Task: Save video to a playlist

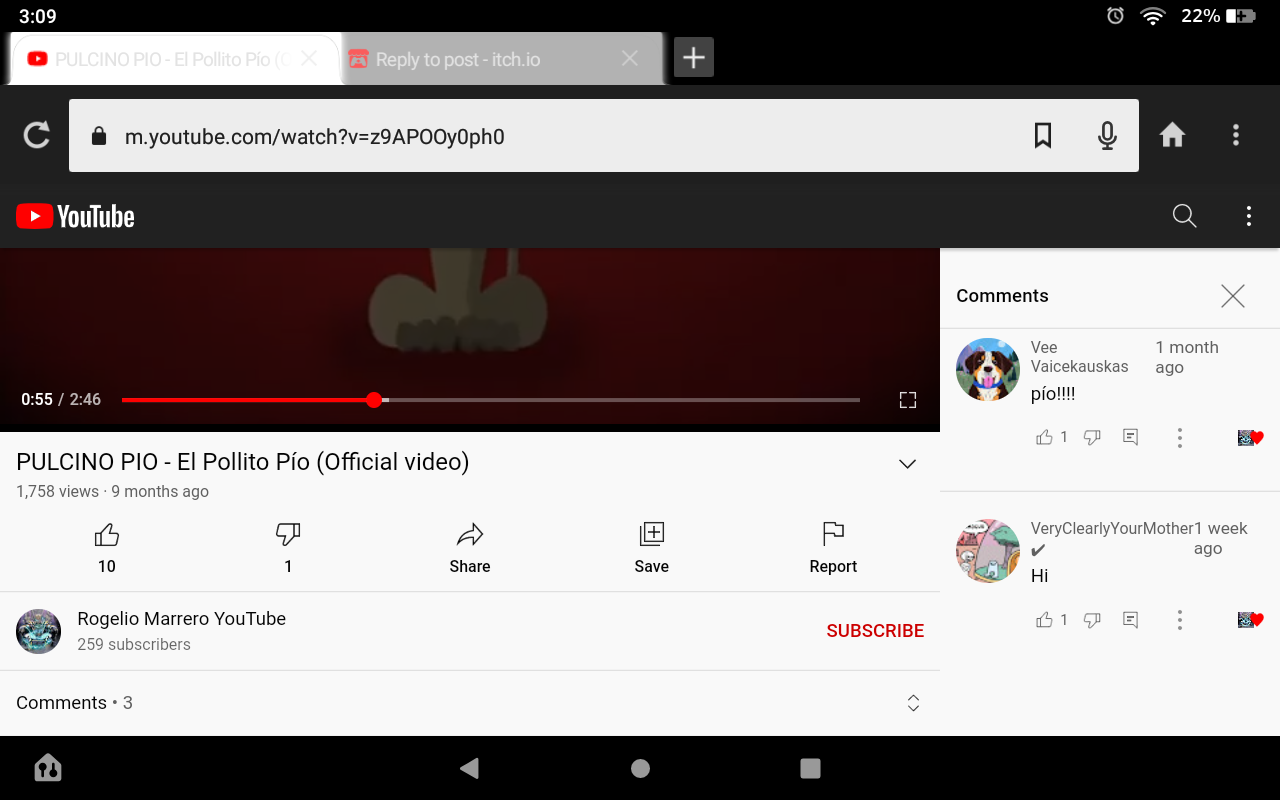Action: click(x=651, y=546)
